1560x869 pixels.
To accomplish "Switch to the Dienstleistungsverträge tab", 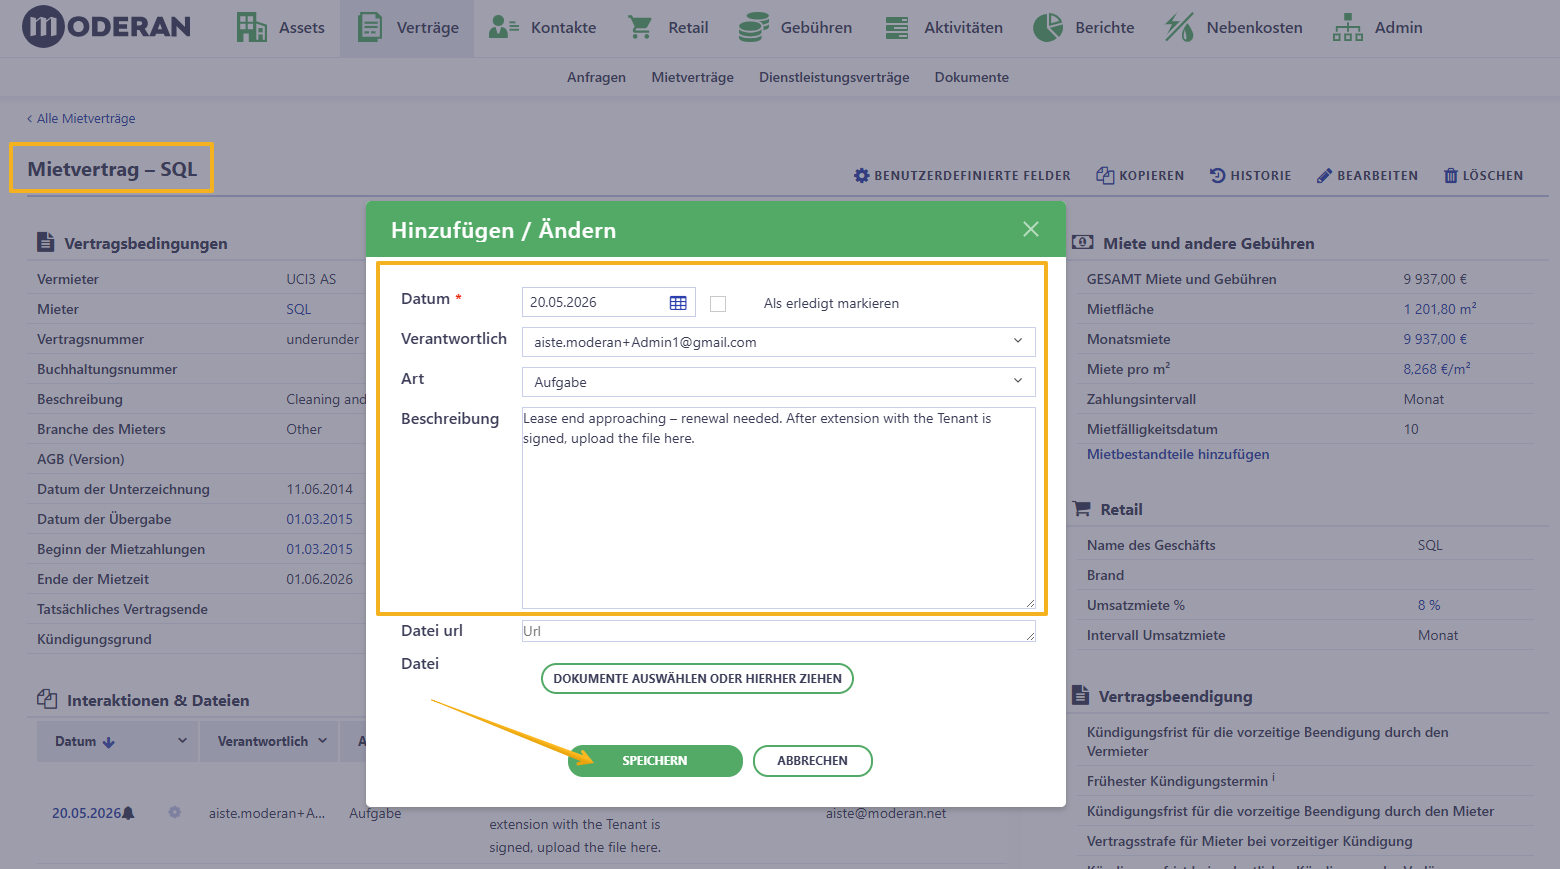I will click(834, 77).
